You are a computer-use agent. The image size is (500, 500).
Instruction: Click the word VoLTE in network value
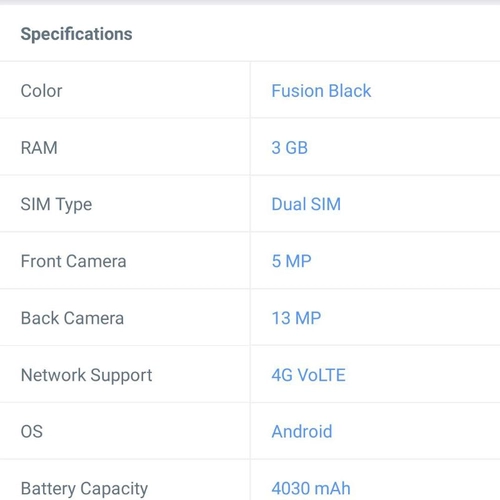tap(321, 375)
